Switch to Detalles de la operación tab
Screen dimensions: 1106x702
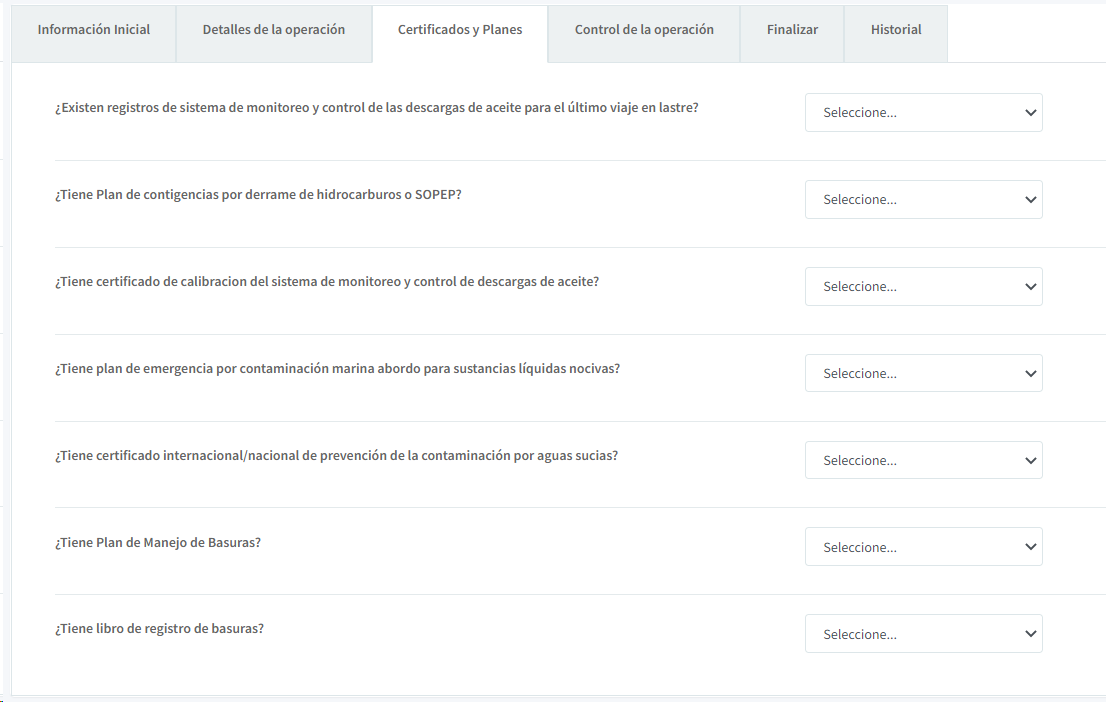[x=273, y=30]
